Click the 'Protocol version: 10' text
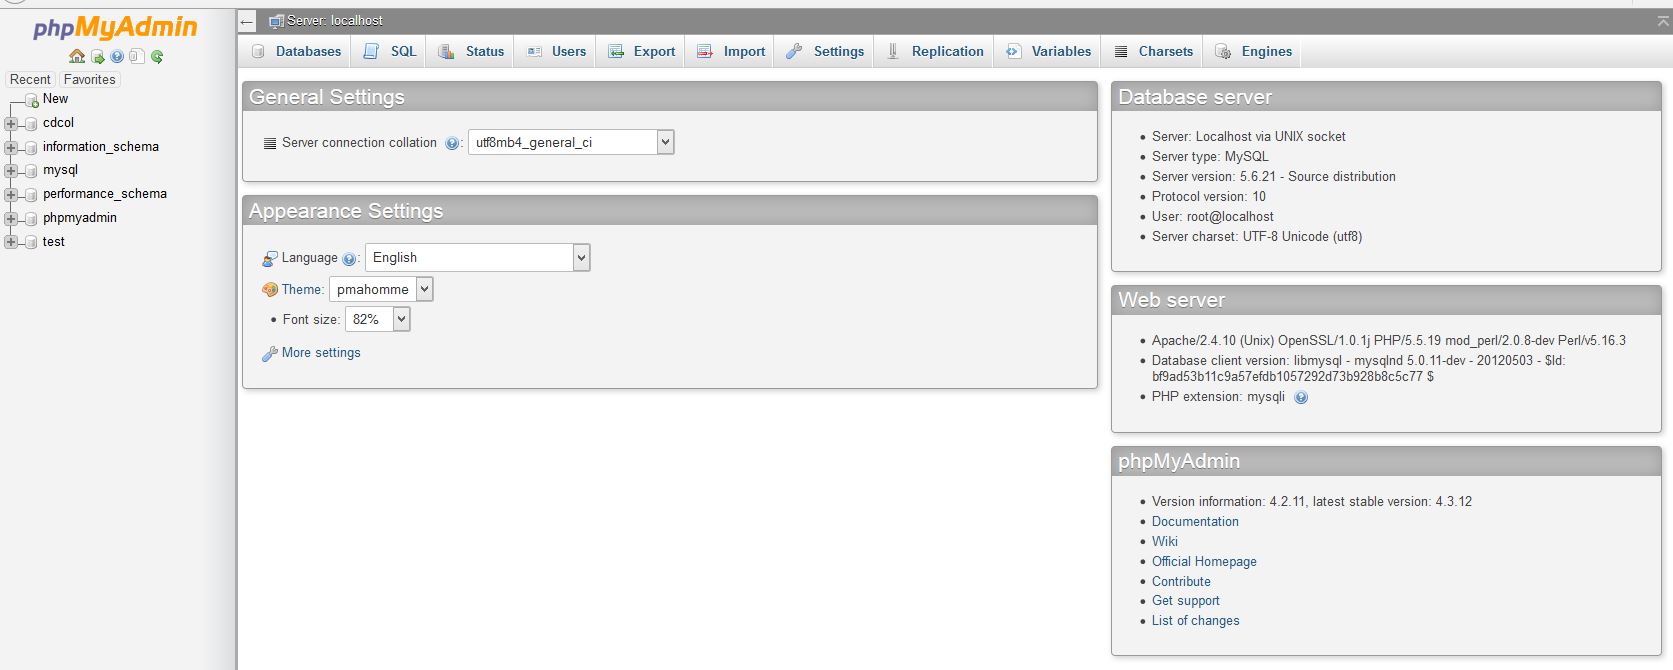1673x670 pixels. click(1209, 197)
